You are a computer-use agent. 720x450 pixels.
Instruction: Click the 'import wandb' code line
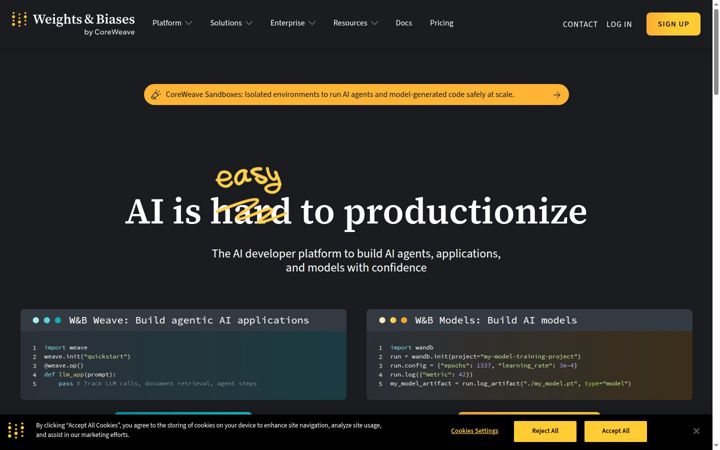click(x=412, y=348)
